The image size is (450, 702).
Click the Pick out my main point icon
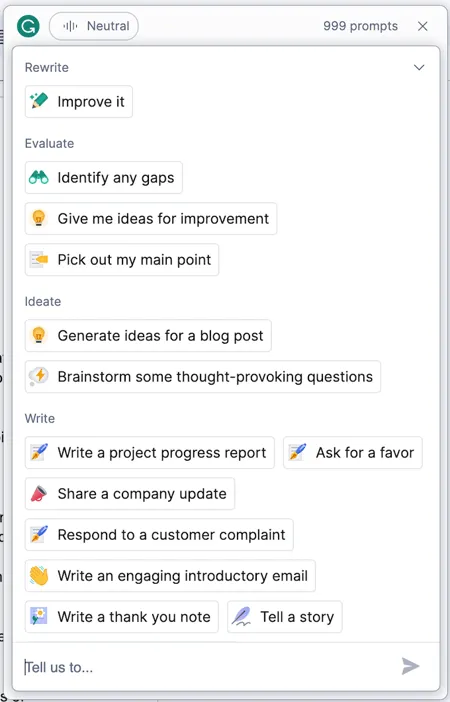tap(39, 260)
